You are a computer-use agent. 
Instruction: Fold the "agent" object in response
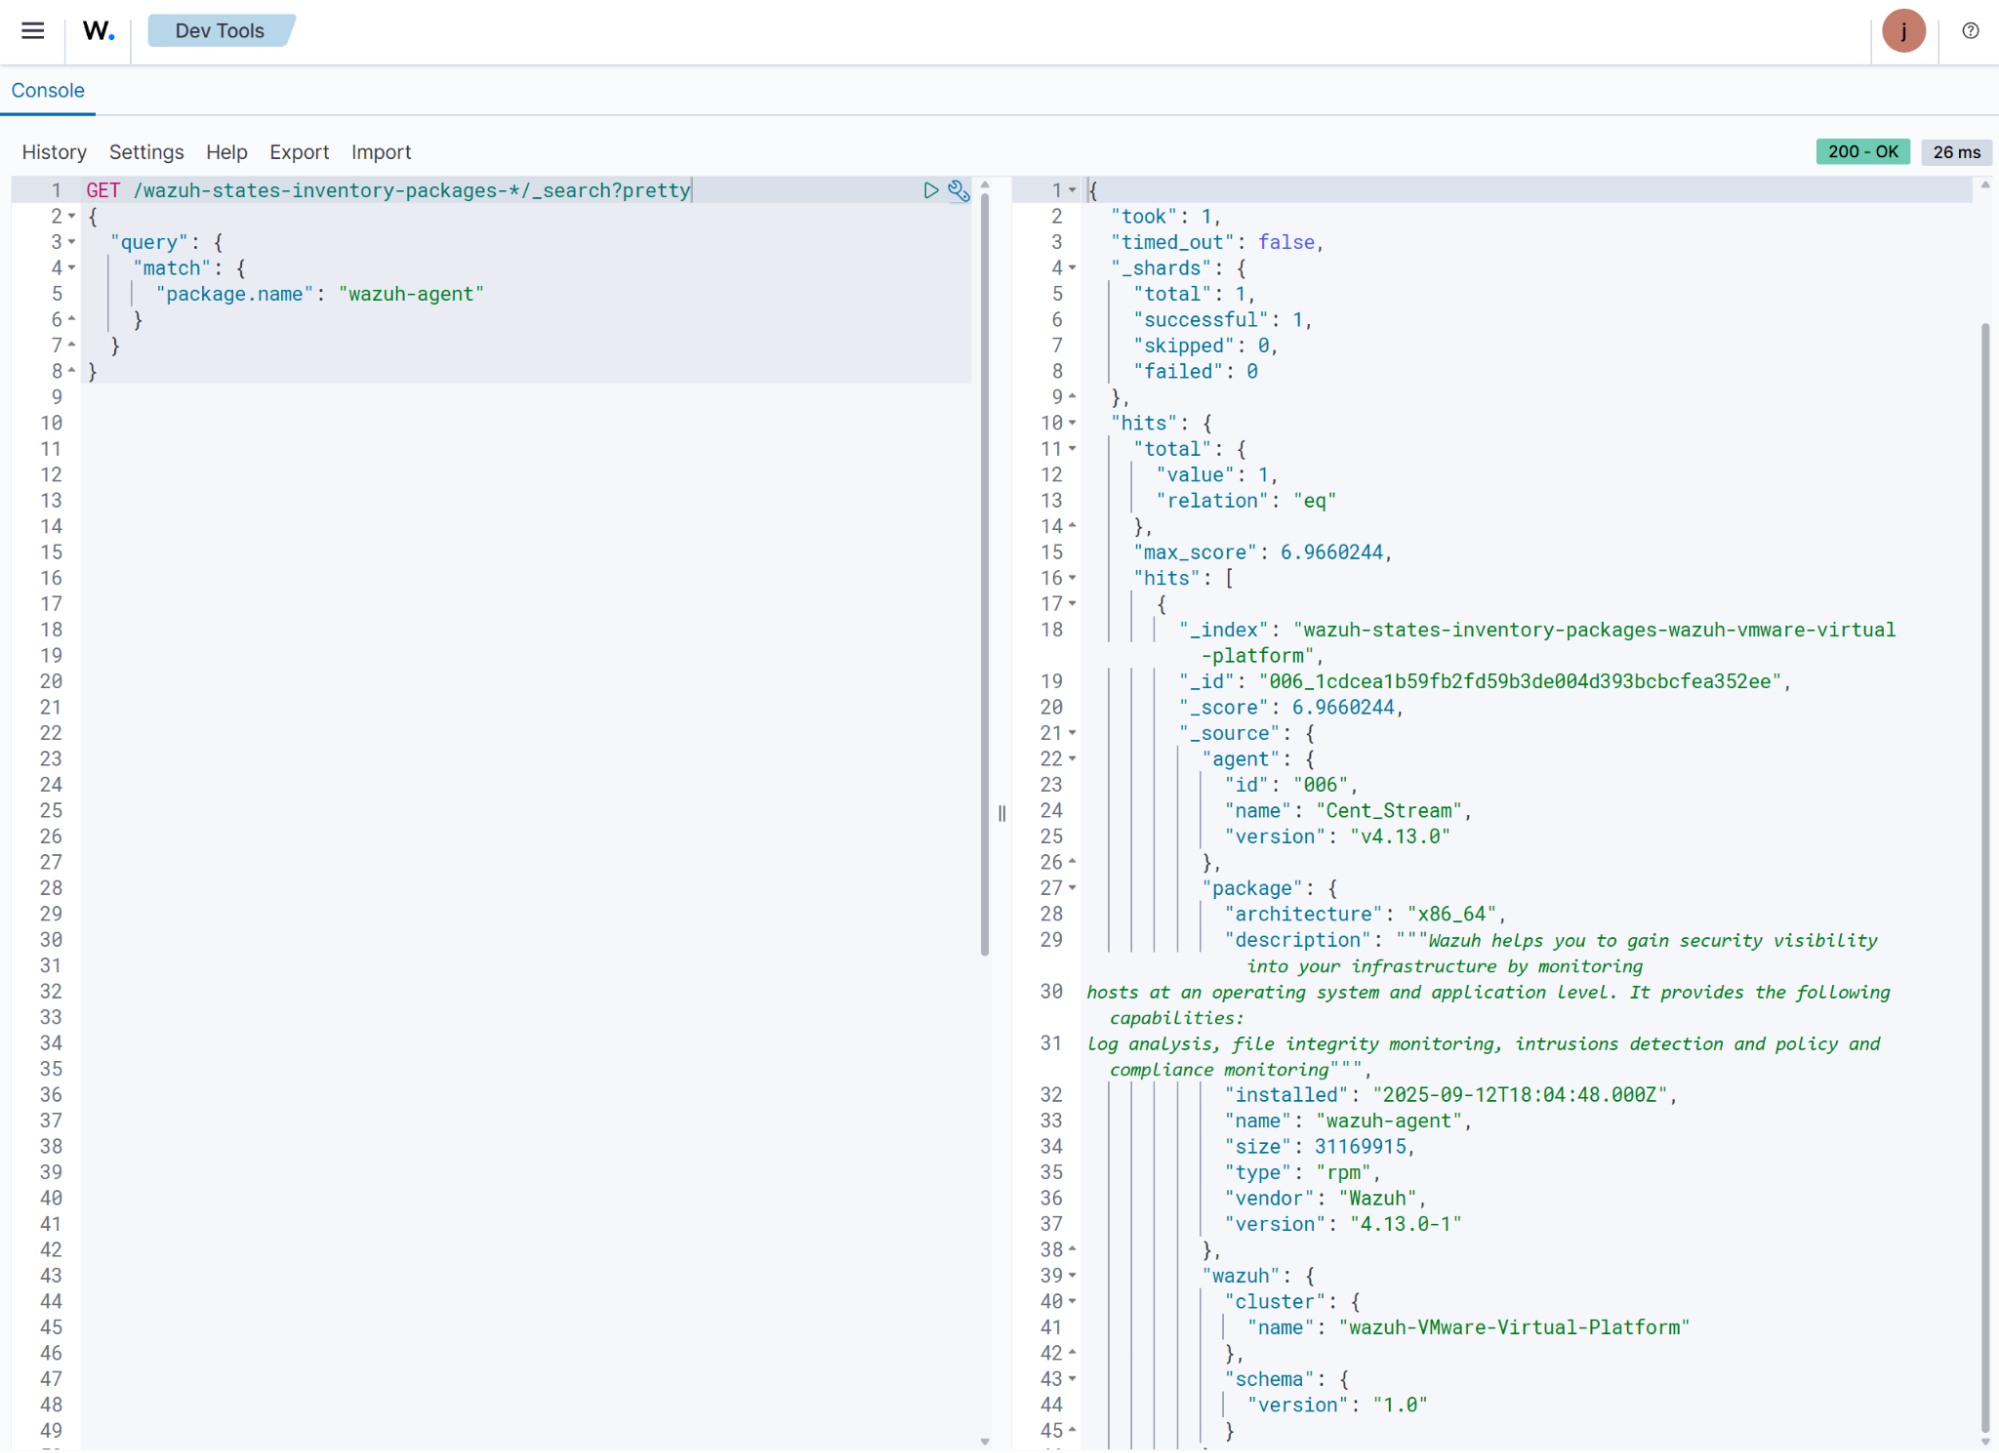point(1072,759)
